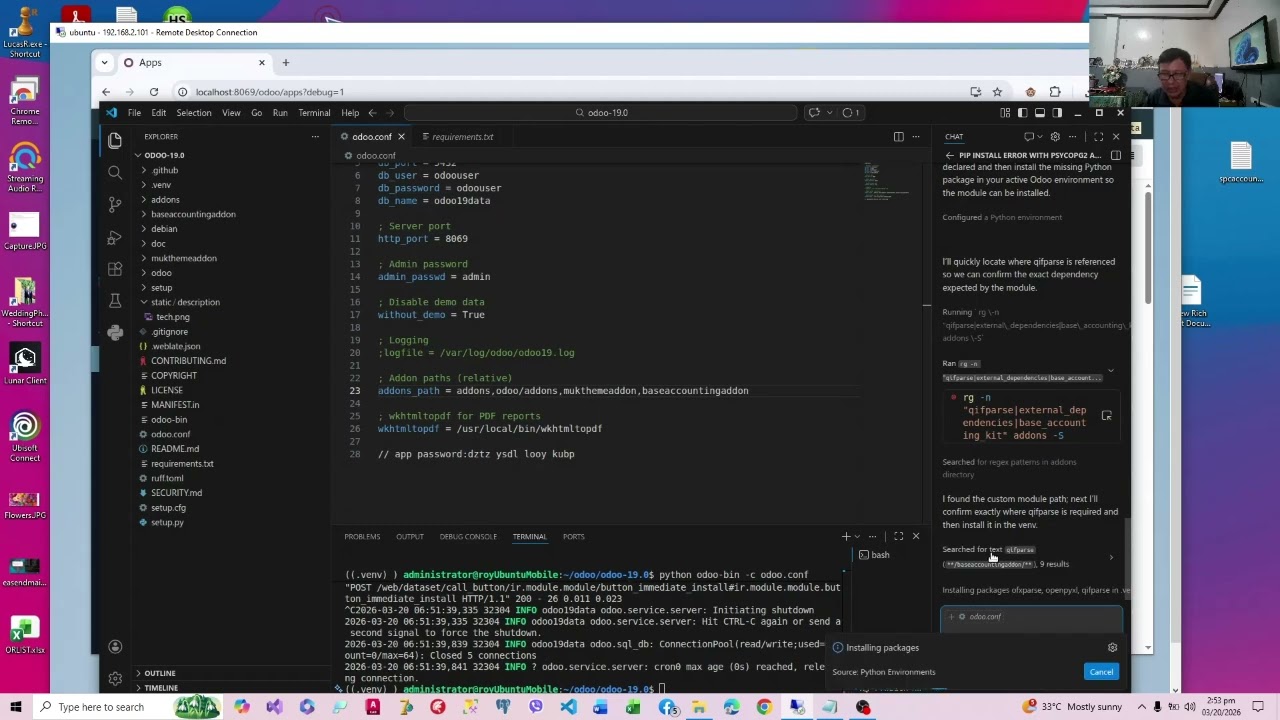This screenshot has height=720, width=1280.
Task: Switch to the PORTS tab
Action: 573,537
